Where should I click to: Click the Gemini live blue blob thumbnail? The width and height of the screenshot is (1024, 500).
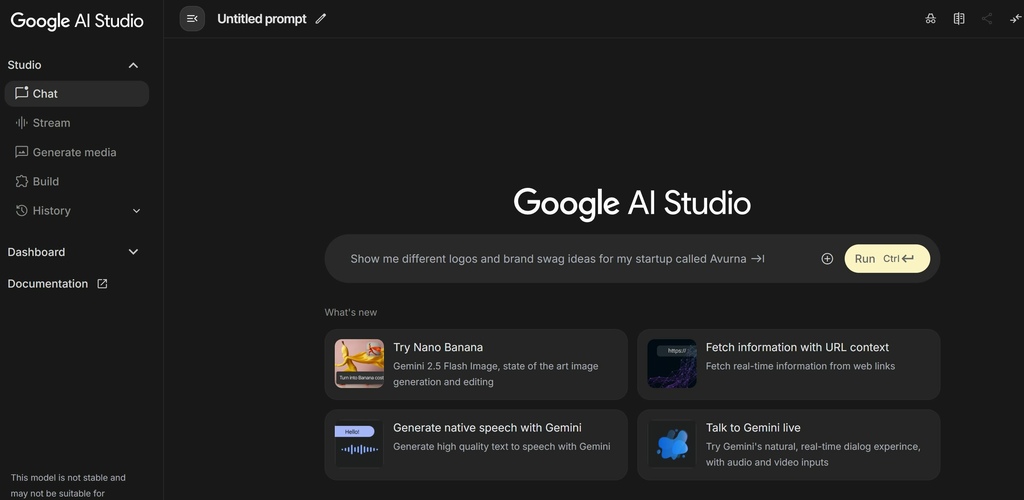[672, 444]
